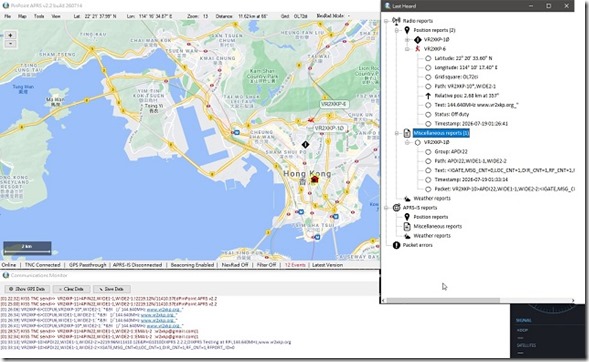Click the Clear Data button
The width and height of the screenshot is (589, 362).
(71, 289)
